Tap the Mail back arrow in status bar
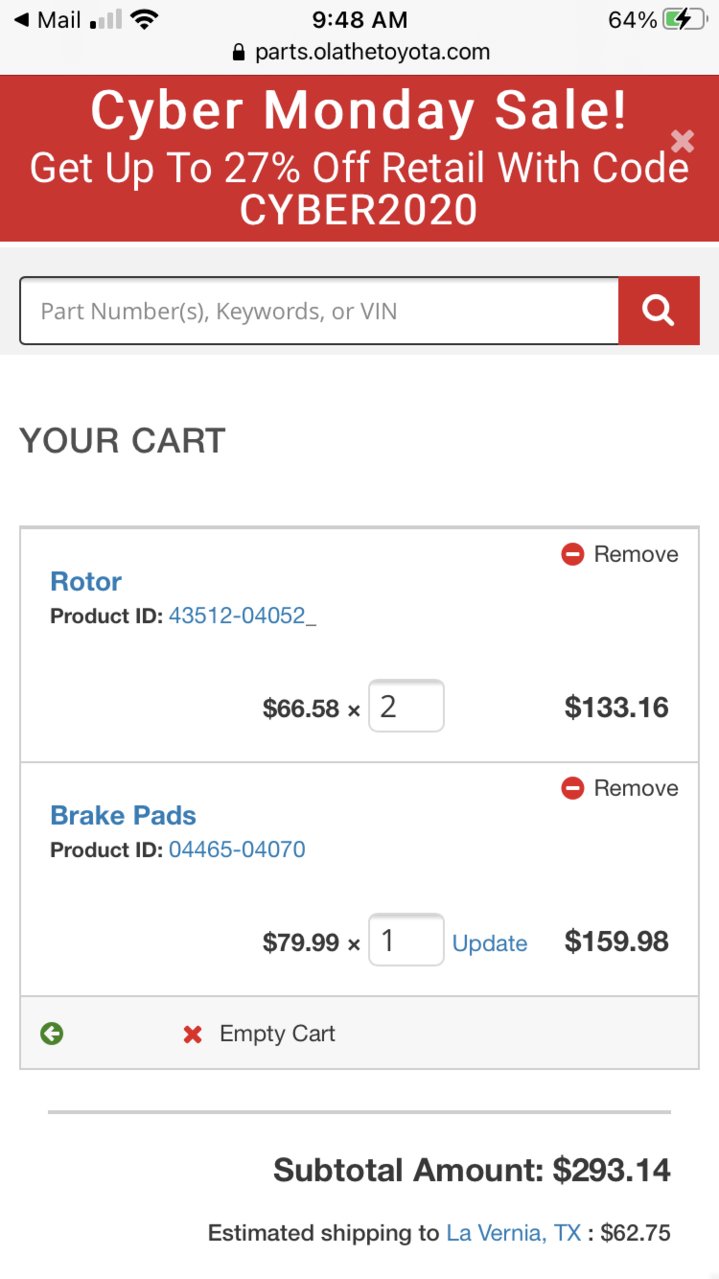Screen dimensions: 719x1279 (x=22, y=19)
